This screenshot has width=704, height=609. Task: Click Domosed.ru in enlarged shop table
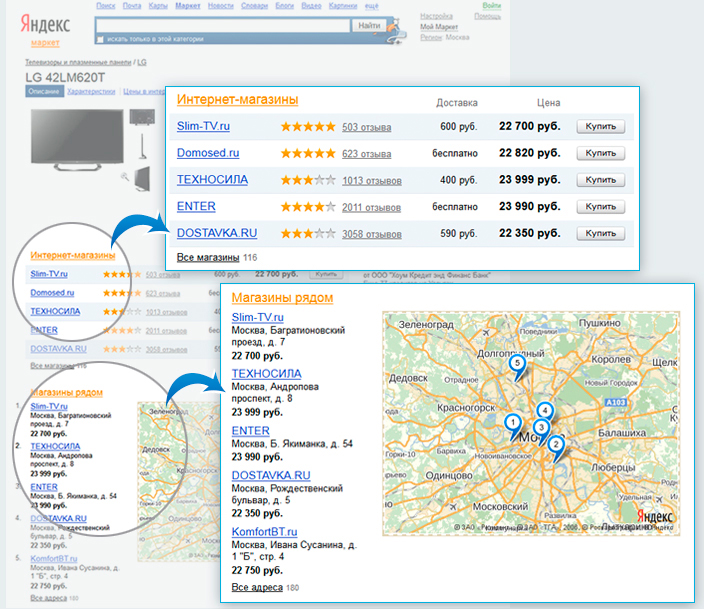(208, 153)
